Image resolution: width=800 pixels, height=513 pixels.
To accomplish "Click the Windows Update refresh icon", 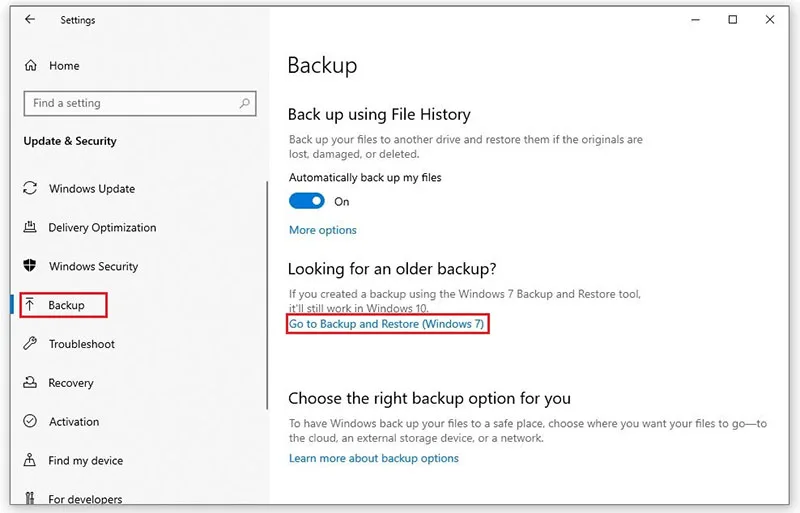I will tap(30, 188).
